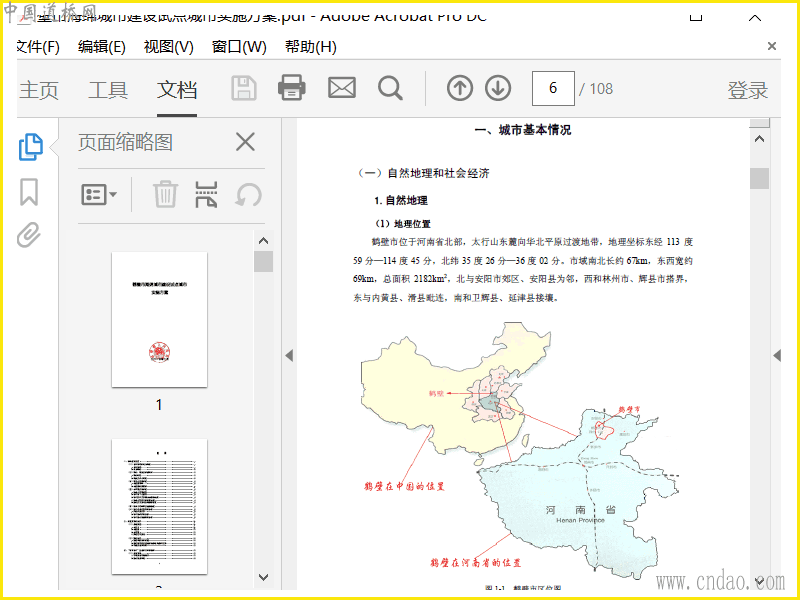Expand right tools pane arrow
The image size is (800, 600).
(777, 356)
